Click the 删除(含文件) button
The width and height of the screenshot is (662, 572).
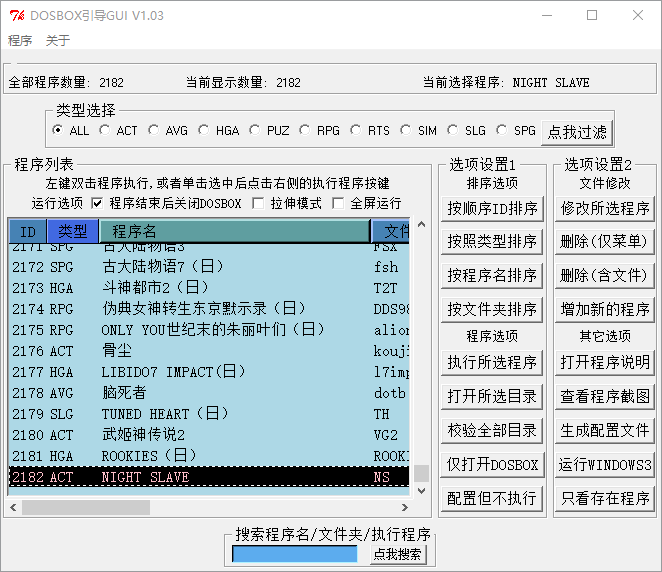[605, 276]
